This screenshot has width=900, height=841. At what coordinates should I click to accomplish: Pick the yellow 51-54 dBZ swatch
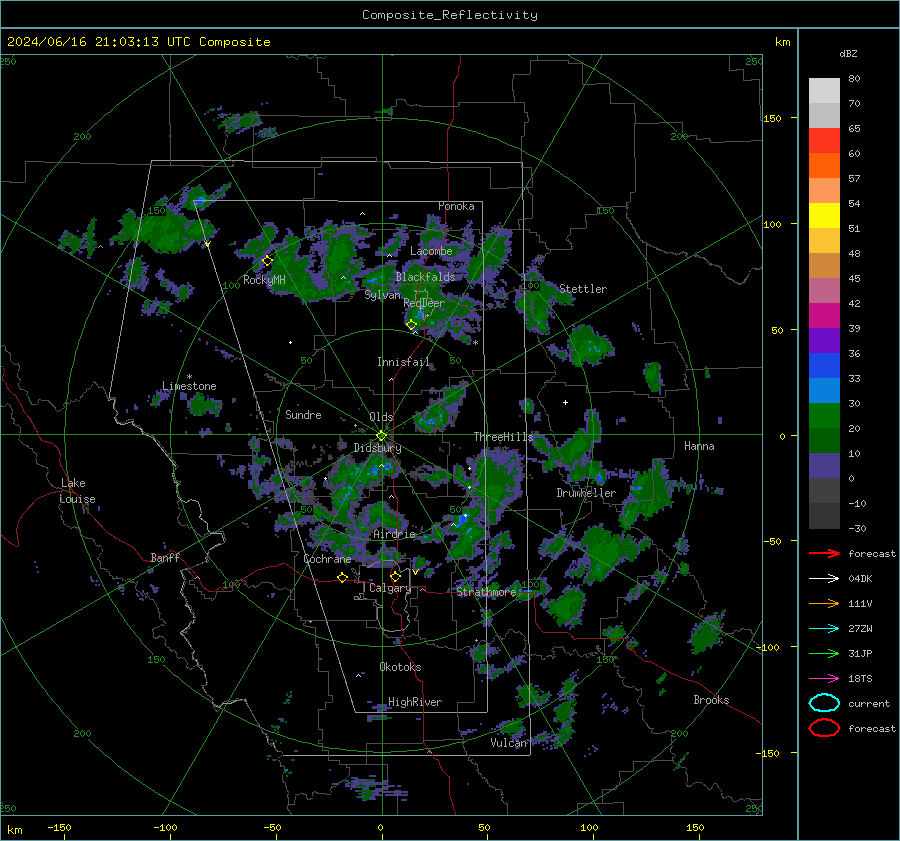click(x=824, y=215)
